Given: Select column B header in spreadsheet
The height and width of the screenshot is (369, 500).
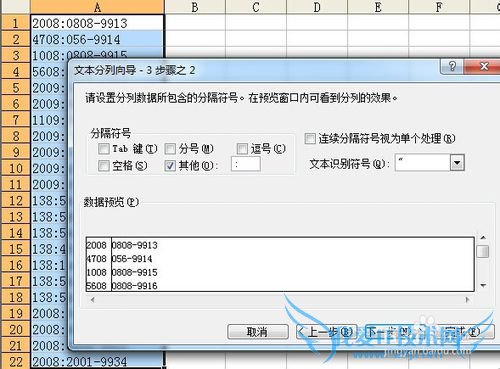Looking at the screenshot, I should coord(195,7).
